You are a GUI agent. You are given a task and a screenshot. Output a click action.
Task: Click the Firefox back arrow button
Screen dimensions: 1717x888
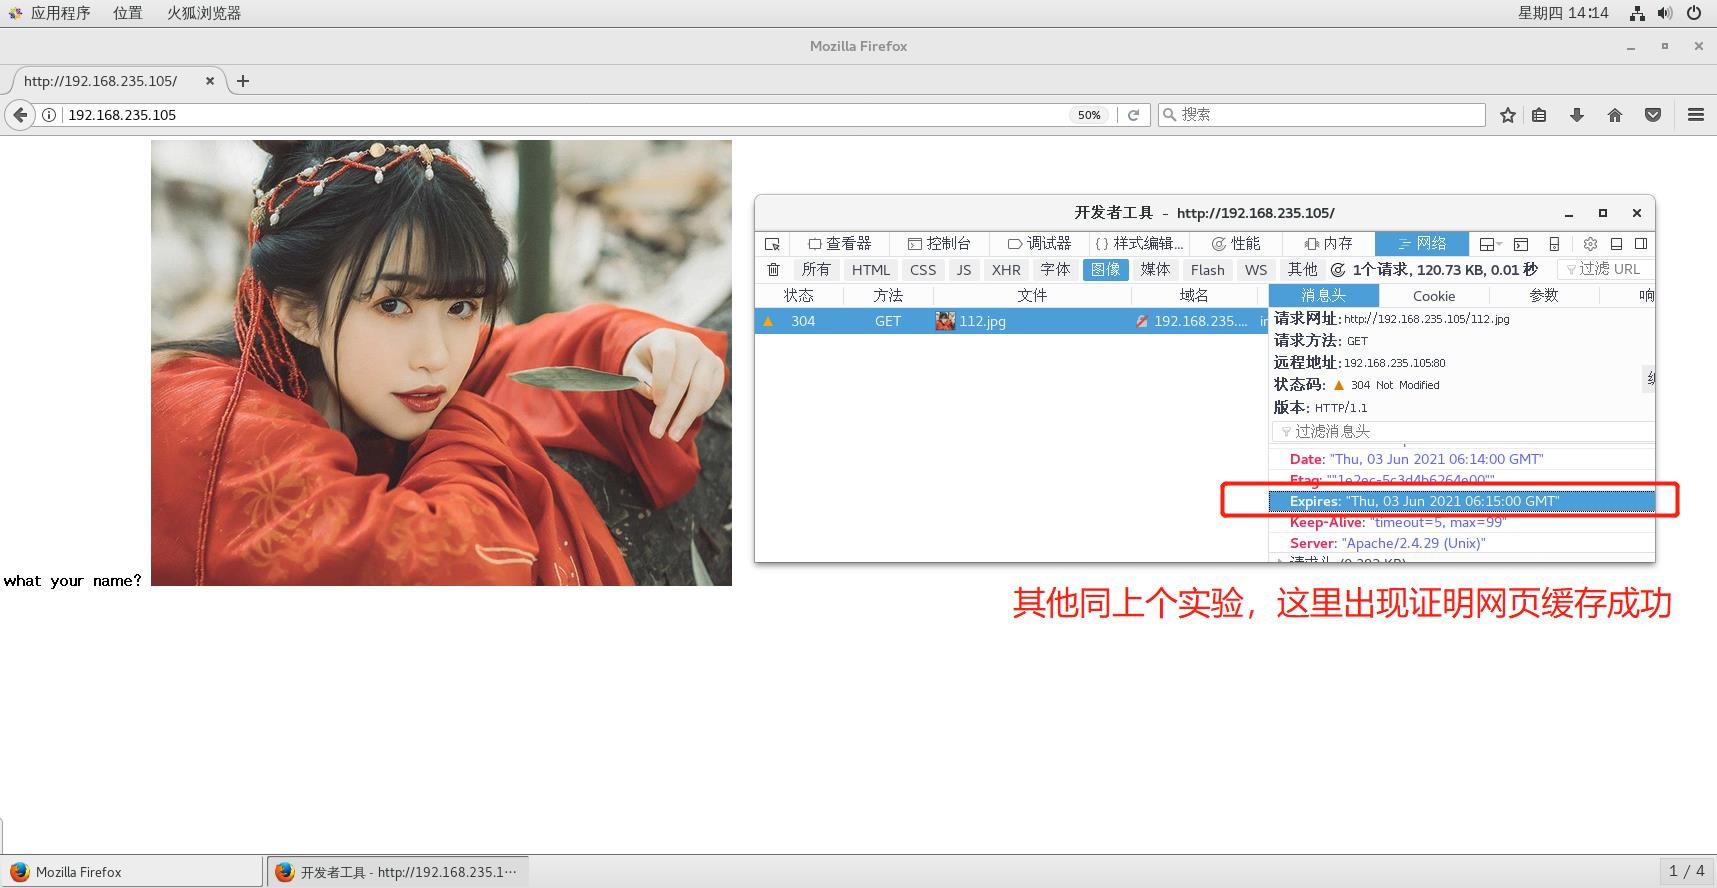[20, 115]
